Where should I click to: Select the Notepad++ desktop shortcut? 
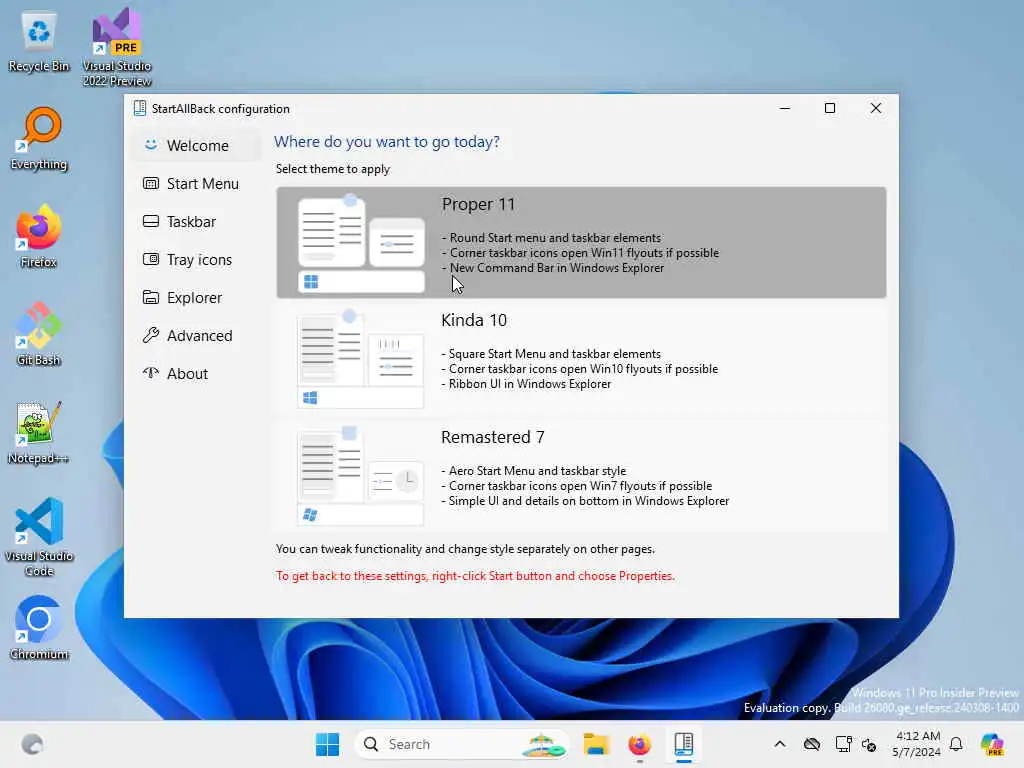tap(39, 432)
